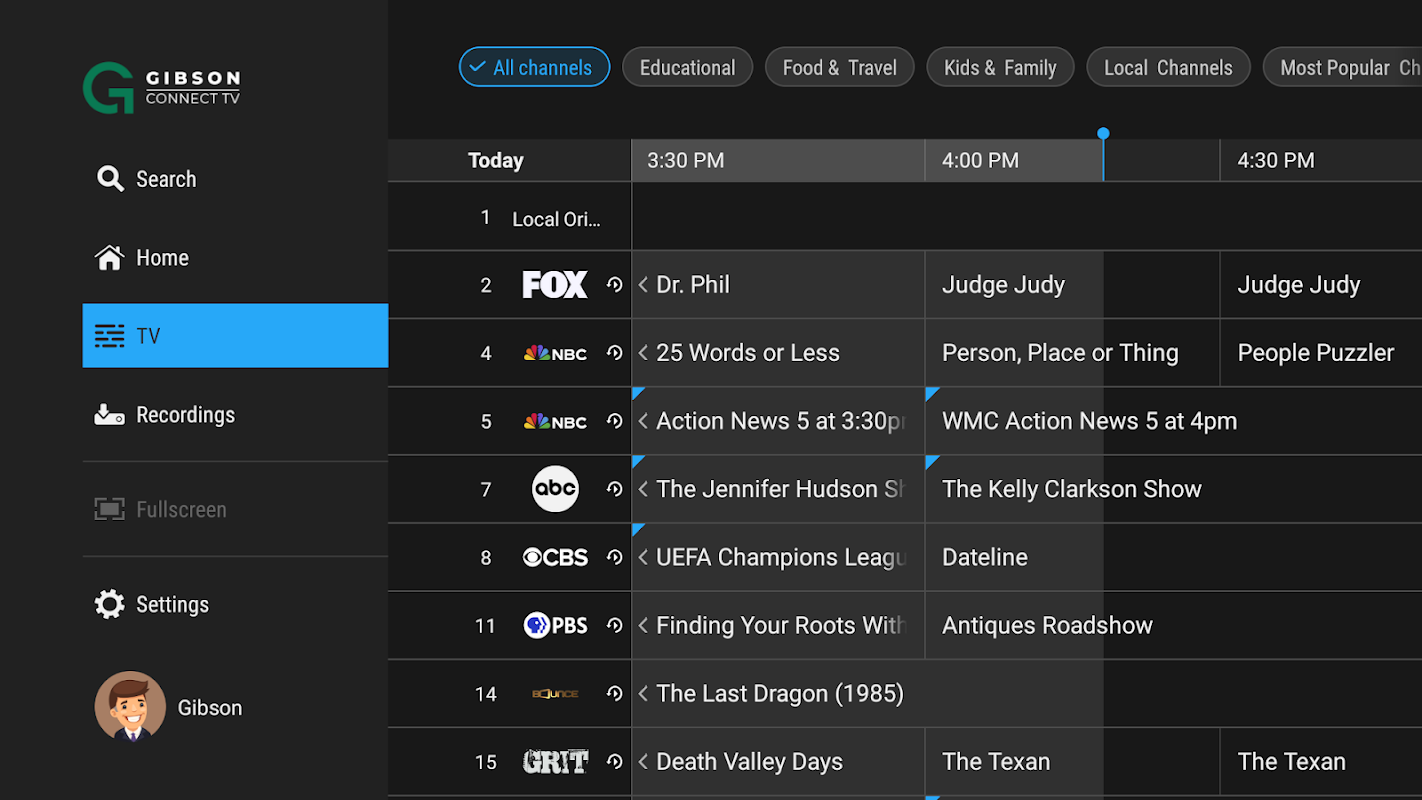1422x800 pixels.
Task: Click the catch-up icon beside FOX
Action: 614,285
